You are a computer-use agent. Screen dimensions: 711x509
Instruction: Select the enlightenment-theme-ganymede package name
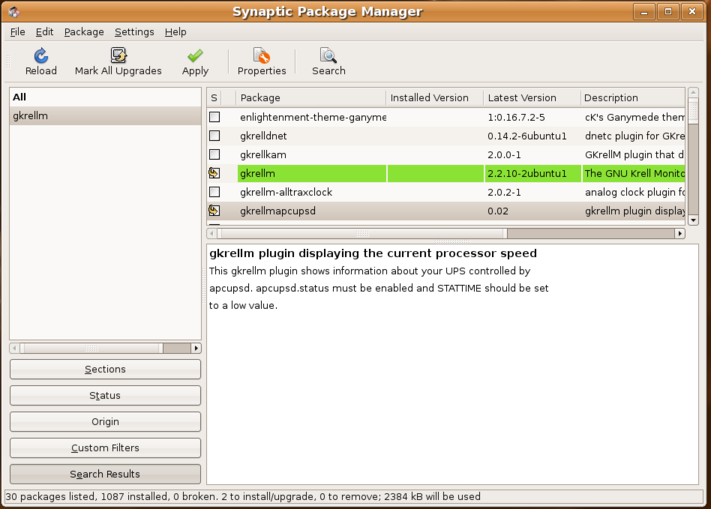click(x=313, y=117)
